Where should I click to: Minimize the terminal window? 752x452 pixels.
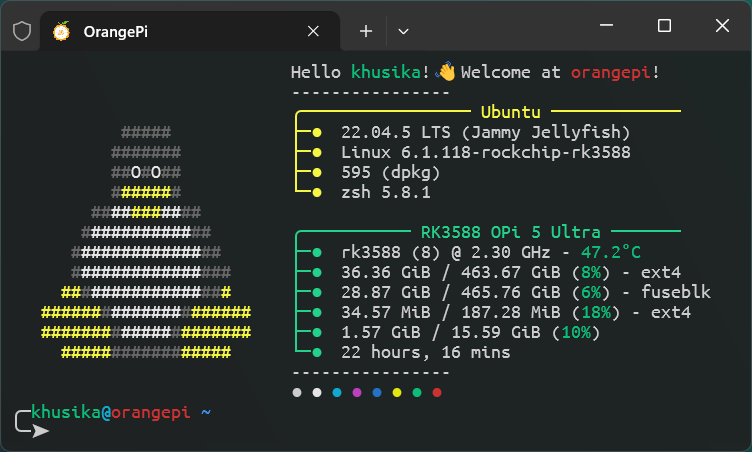coord(608,26)
